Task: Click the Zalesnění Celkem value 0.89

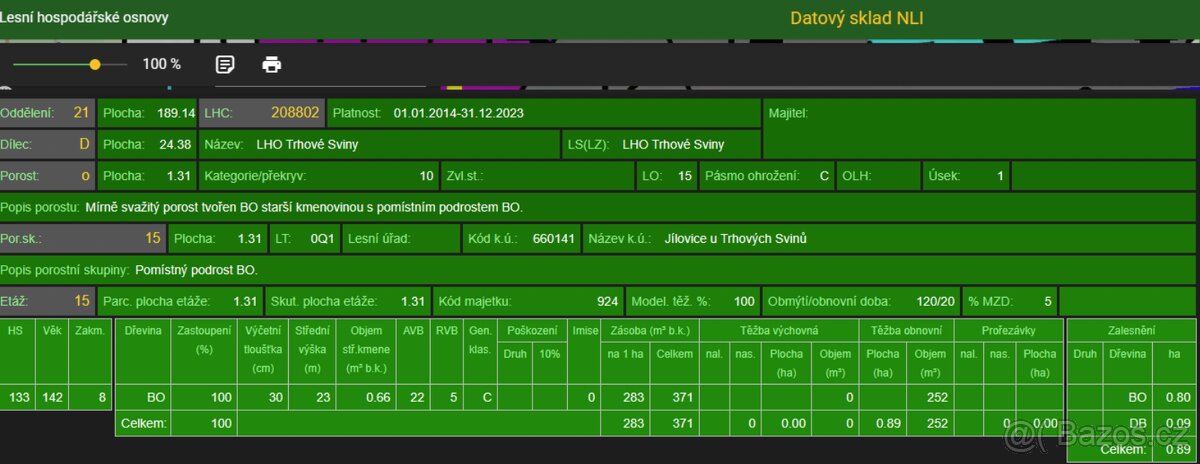Action: coord(1178,451)
